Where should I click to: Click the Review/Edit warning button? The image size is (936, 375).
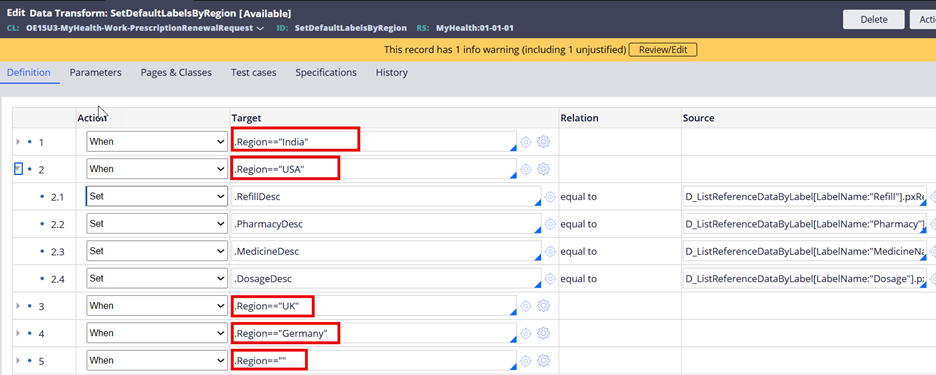[663, 50]
